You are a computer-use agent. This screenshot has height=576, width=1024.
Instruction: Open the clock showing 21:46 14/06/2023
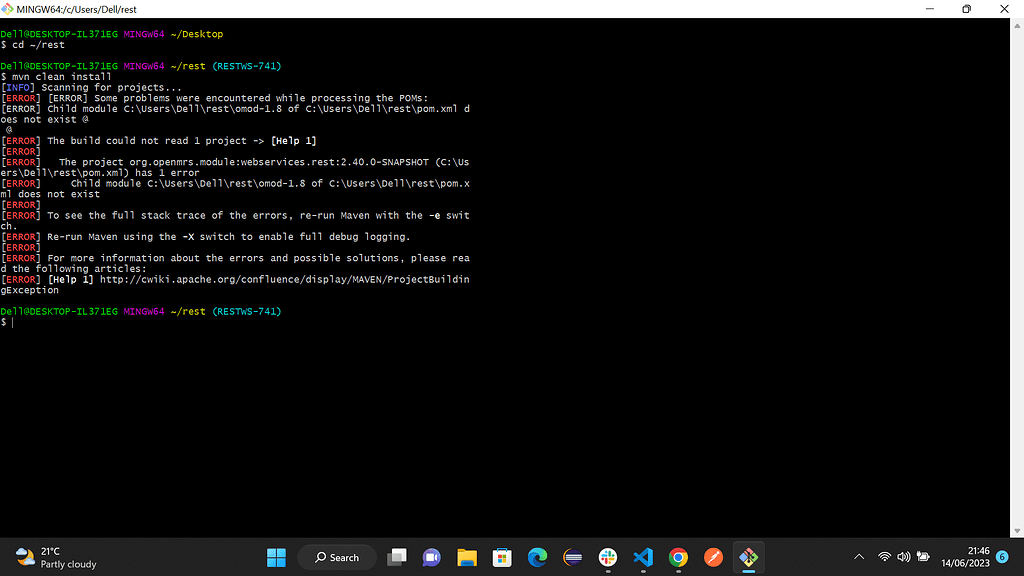(964, 557)
